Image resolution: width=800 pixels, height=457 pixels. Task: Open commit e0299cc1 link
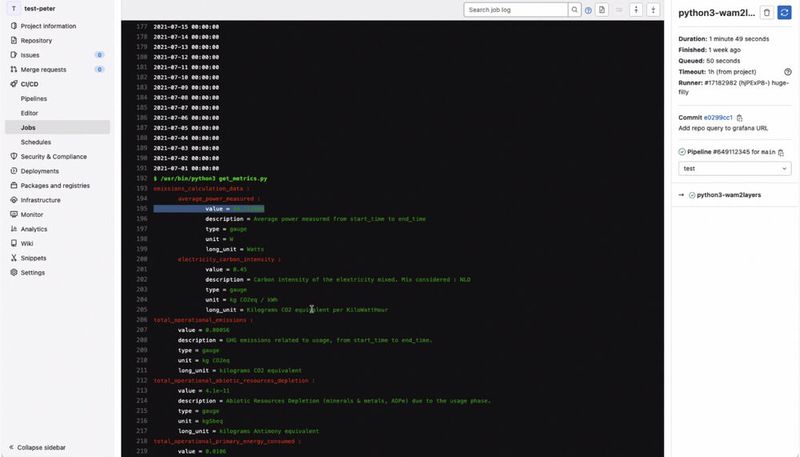[720, 118]
